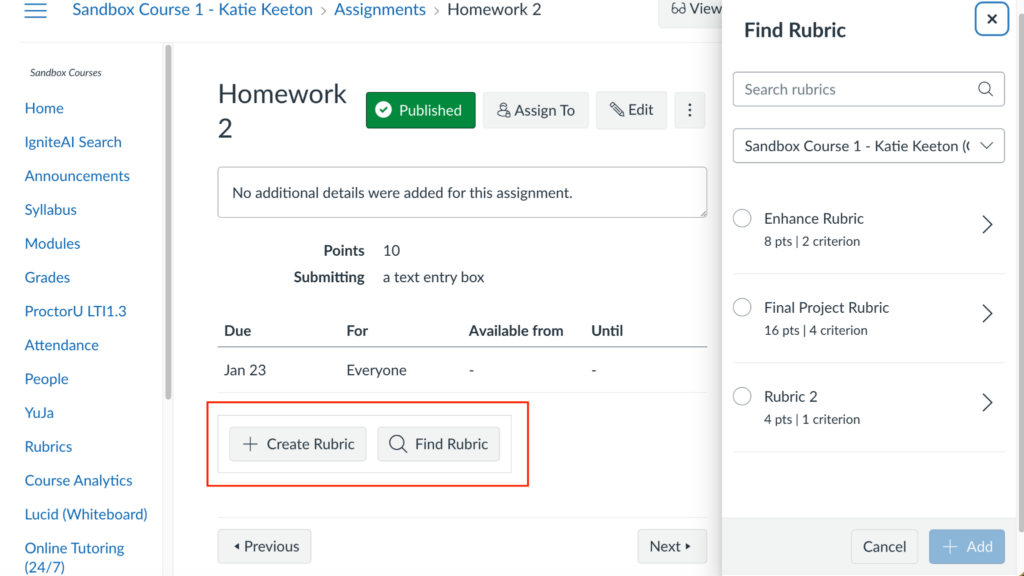Open the Sandbox Course 1 course dropdown
Screen dimensions: 1024x576
click(868, 146)
